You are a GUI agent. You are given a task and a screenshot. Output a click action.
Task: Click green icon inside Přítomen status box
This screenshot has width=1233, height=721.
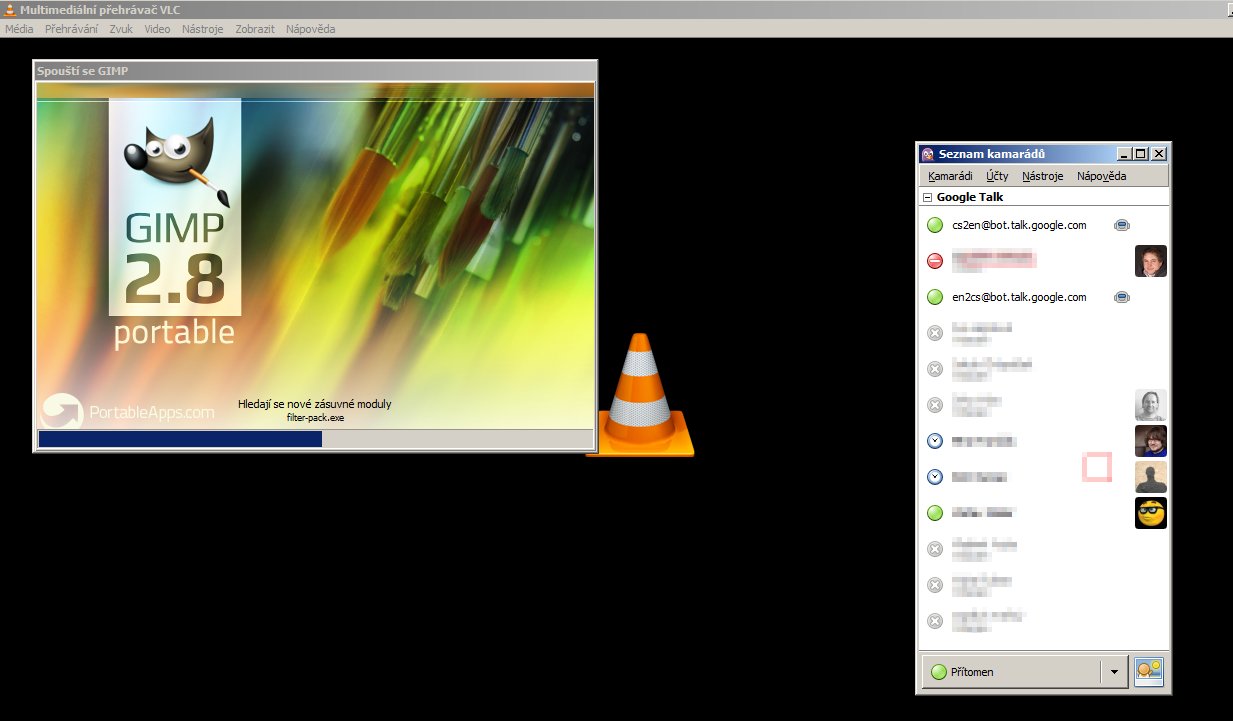(x=938, y=672)
